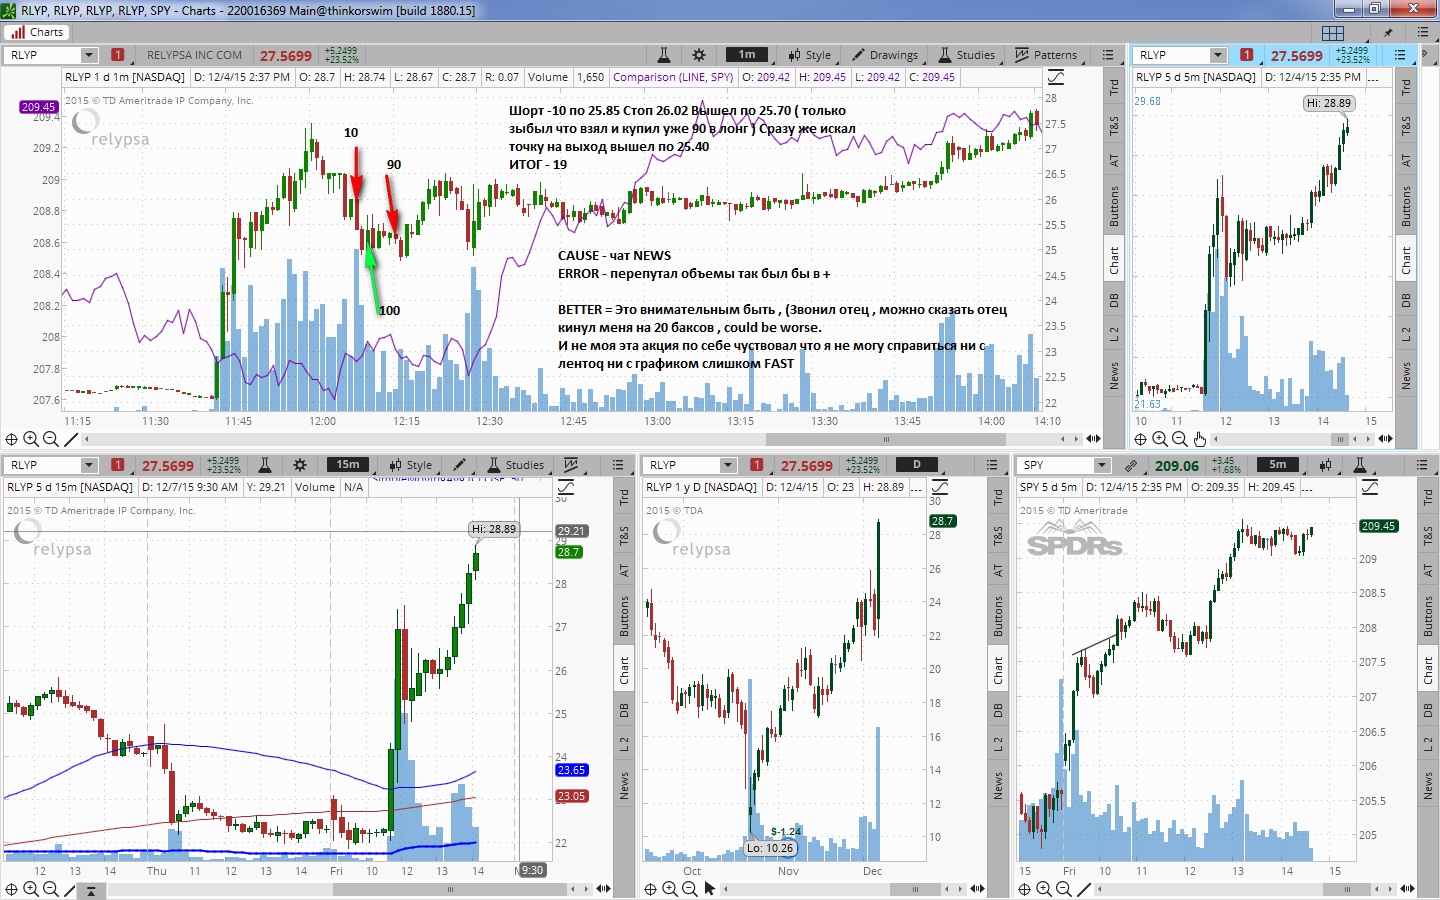Image resolution: width=1440 pixels, height=900 pixels.
Task: Toggle the price scale mode on the SPY chart
Action: click(x=1369, y=487)
